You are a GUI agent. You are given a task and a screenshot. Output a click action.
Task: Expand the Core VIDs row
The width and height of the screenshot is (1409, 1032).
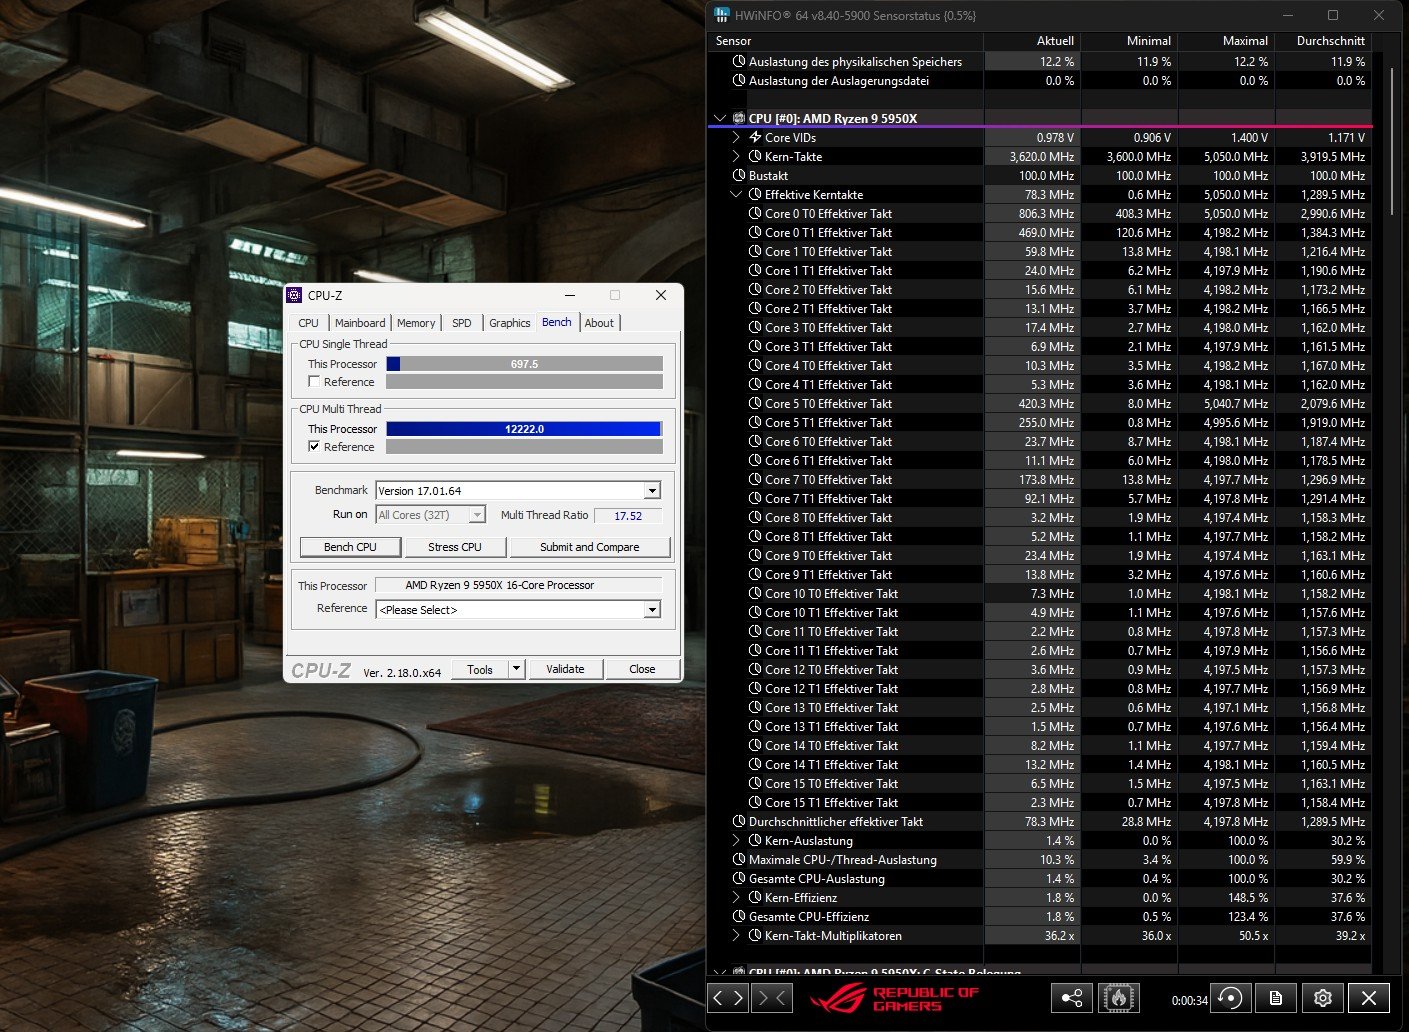point(737,137)
